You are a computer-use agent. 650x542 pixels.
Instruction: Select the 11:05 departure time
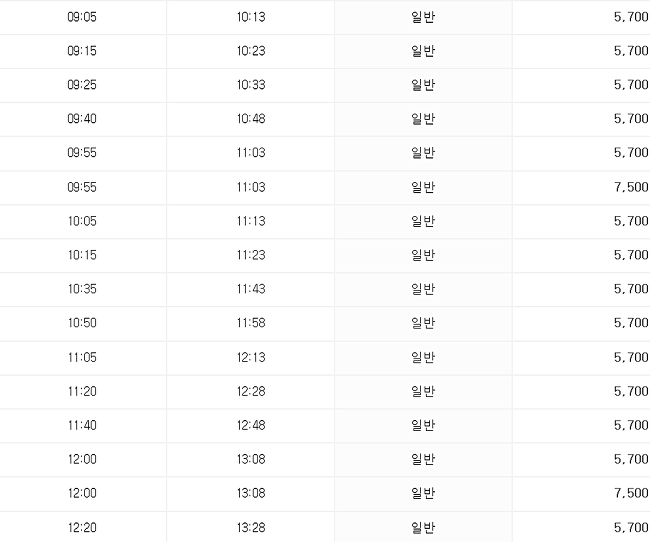pos(82,357)
